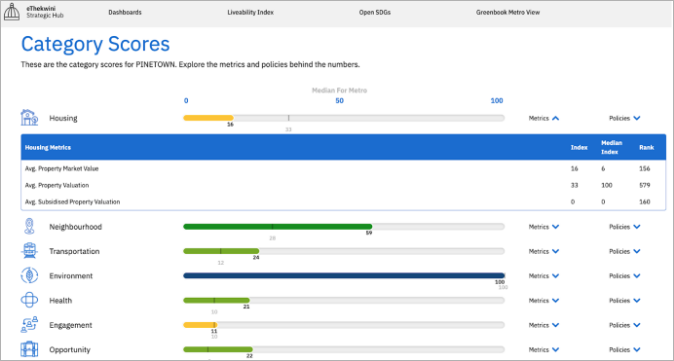Go to the Open SDGs link

[375, 12]
